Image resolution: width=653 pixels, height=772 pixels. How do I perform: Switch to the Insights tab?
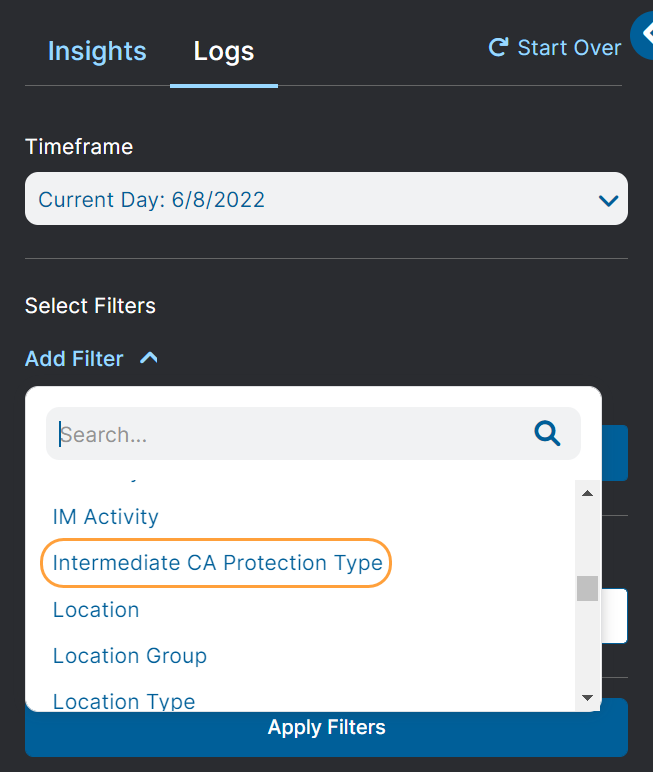click(x=97, y=51)
